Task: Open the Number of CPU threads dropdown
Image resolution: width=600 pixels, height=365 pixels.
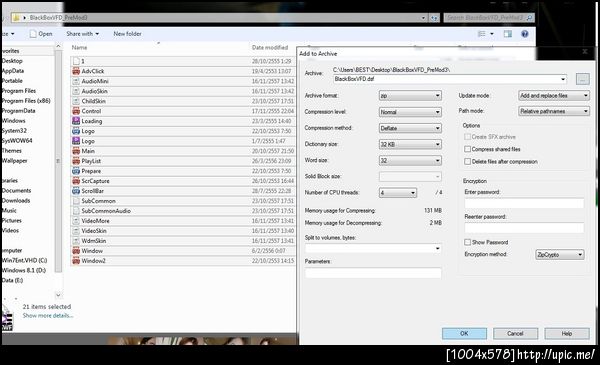Action: click(398, 192)
